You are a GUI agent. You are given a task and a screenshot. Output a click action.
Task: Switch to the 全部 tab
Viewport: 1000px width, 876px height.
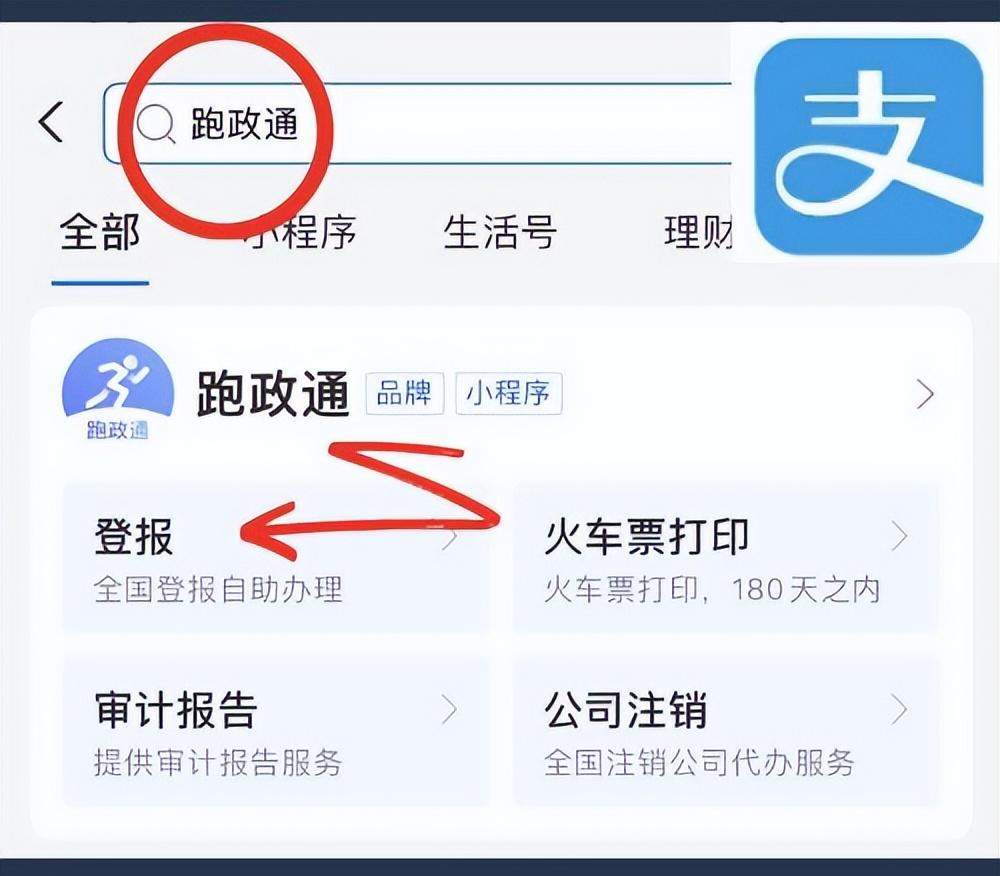tap(100, 232)
